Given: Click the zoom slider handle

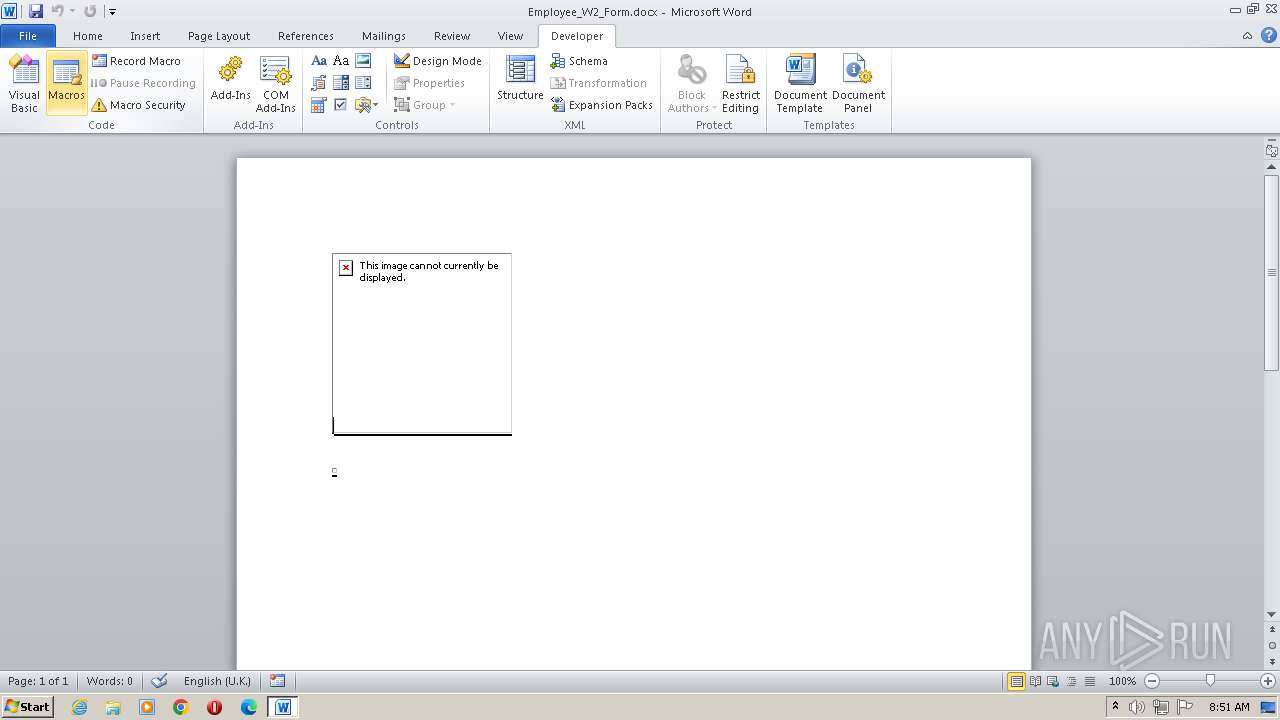Looking at the screenshot, I should [1210, 681].
